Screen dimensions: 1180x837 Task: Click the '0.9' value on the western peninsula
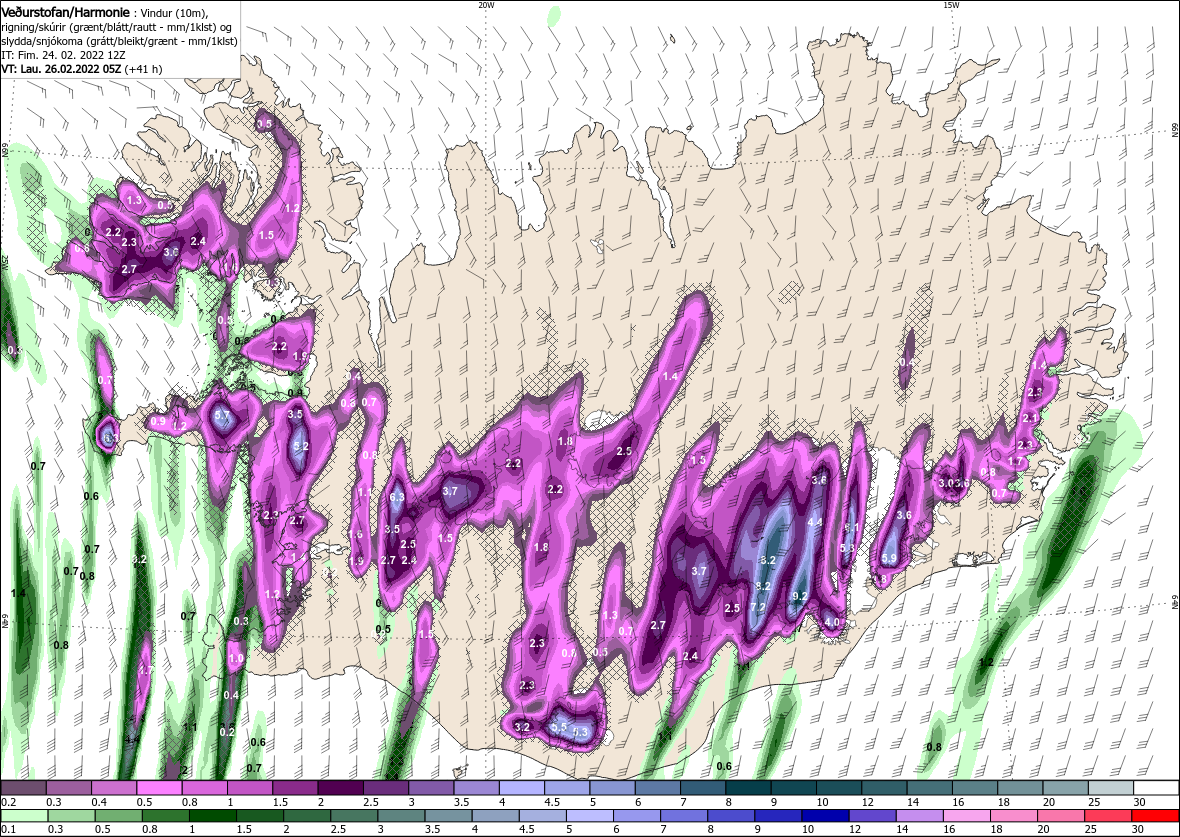(158, 422)
